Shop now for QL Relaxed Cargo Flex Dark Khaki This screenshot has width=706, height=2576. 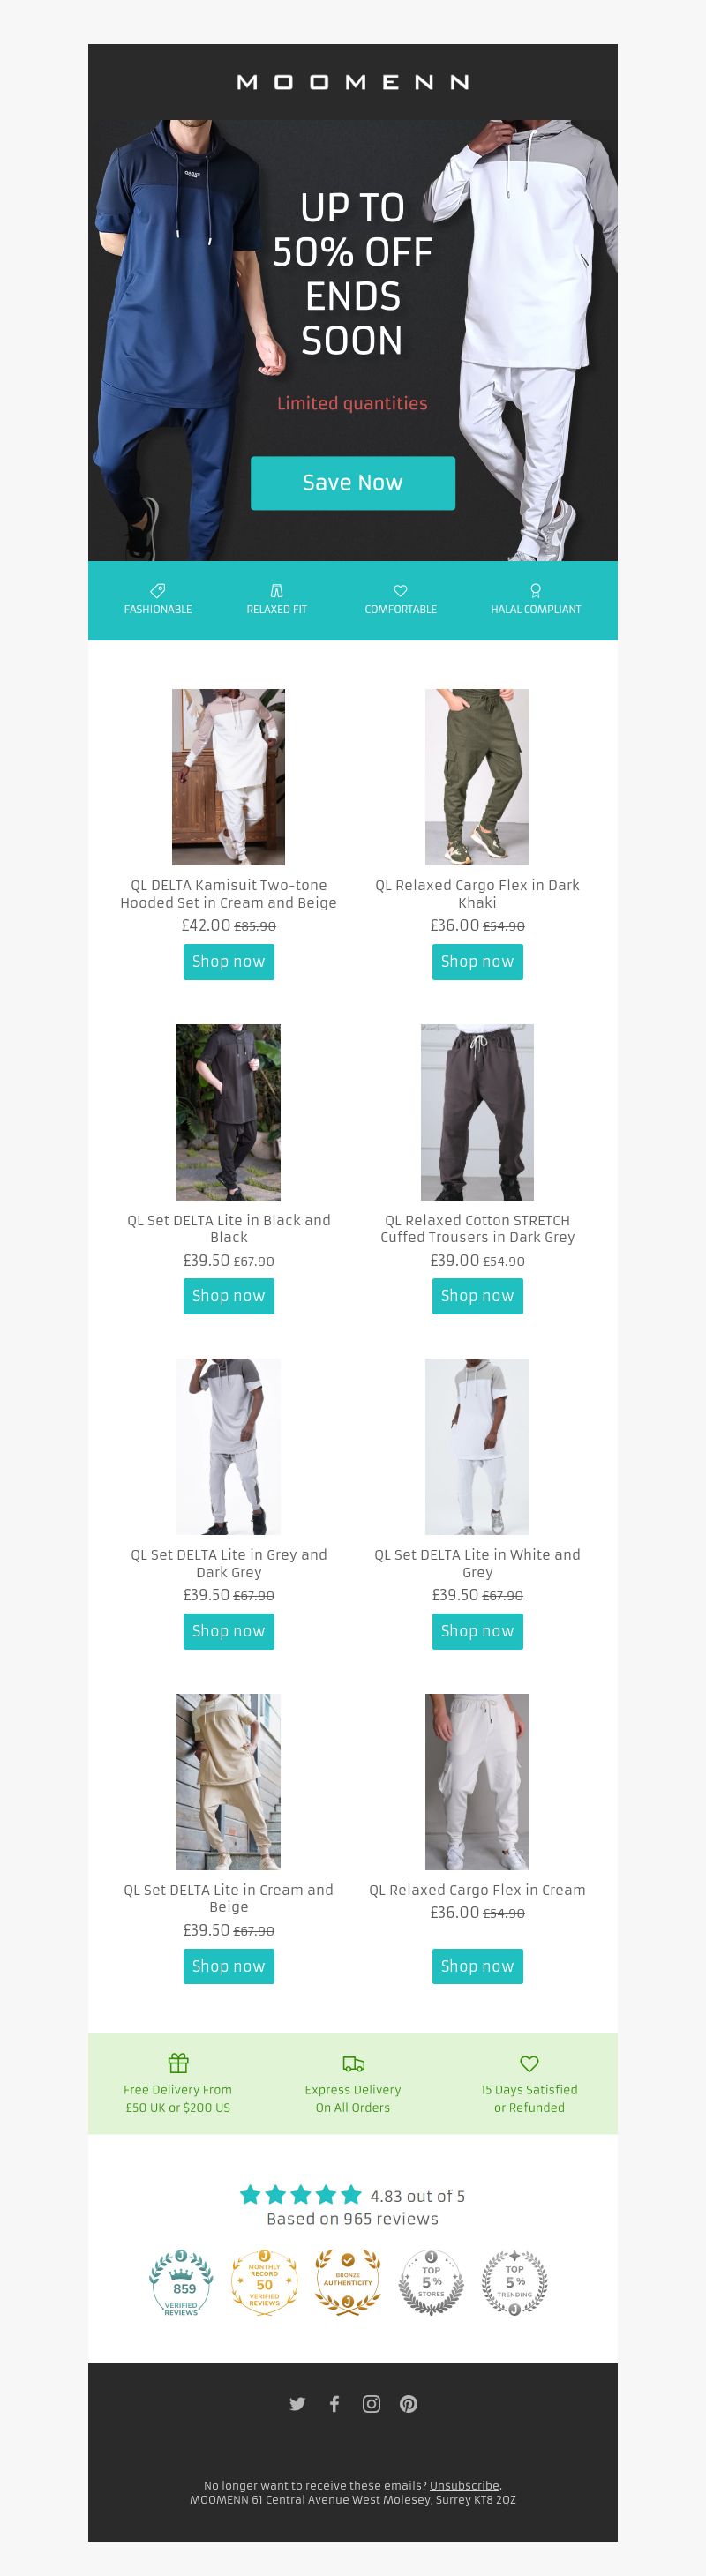(x=477, y=962)
